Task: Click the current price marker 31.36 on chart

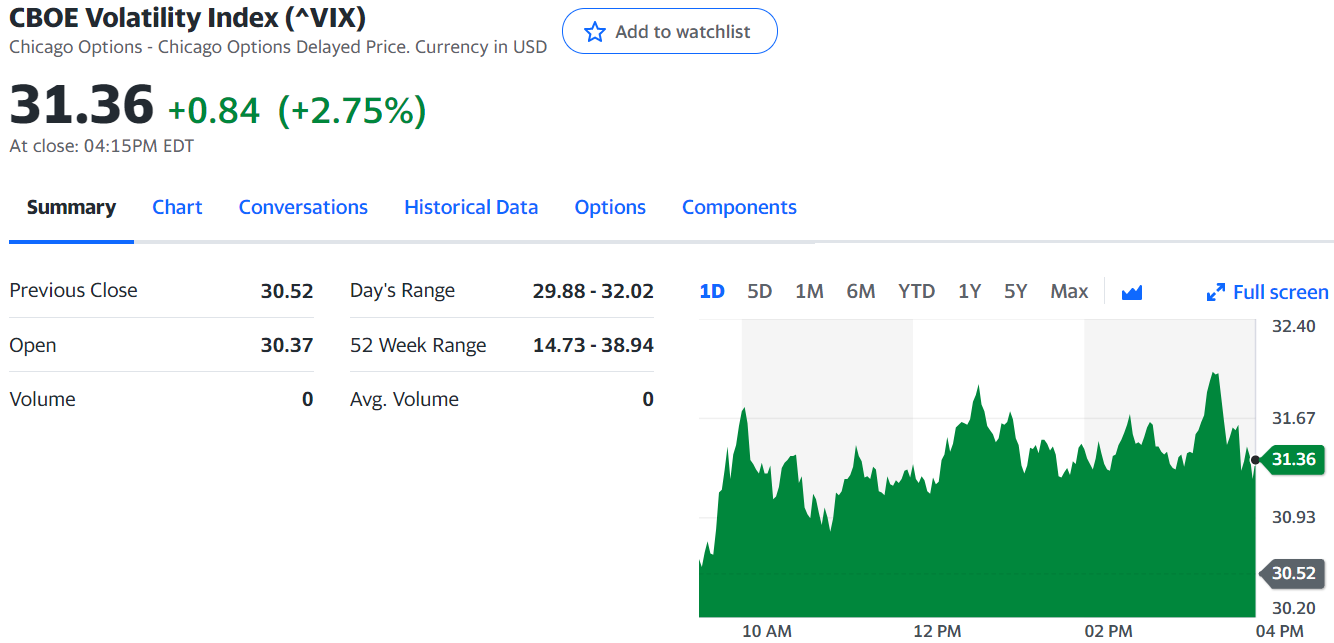Action: pyautogui.click(x=1293, y=459)
